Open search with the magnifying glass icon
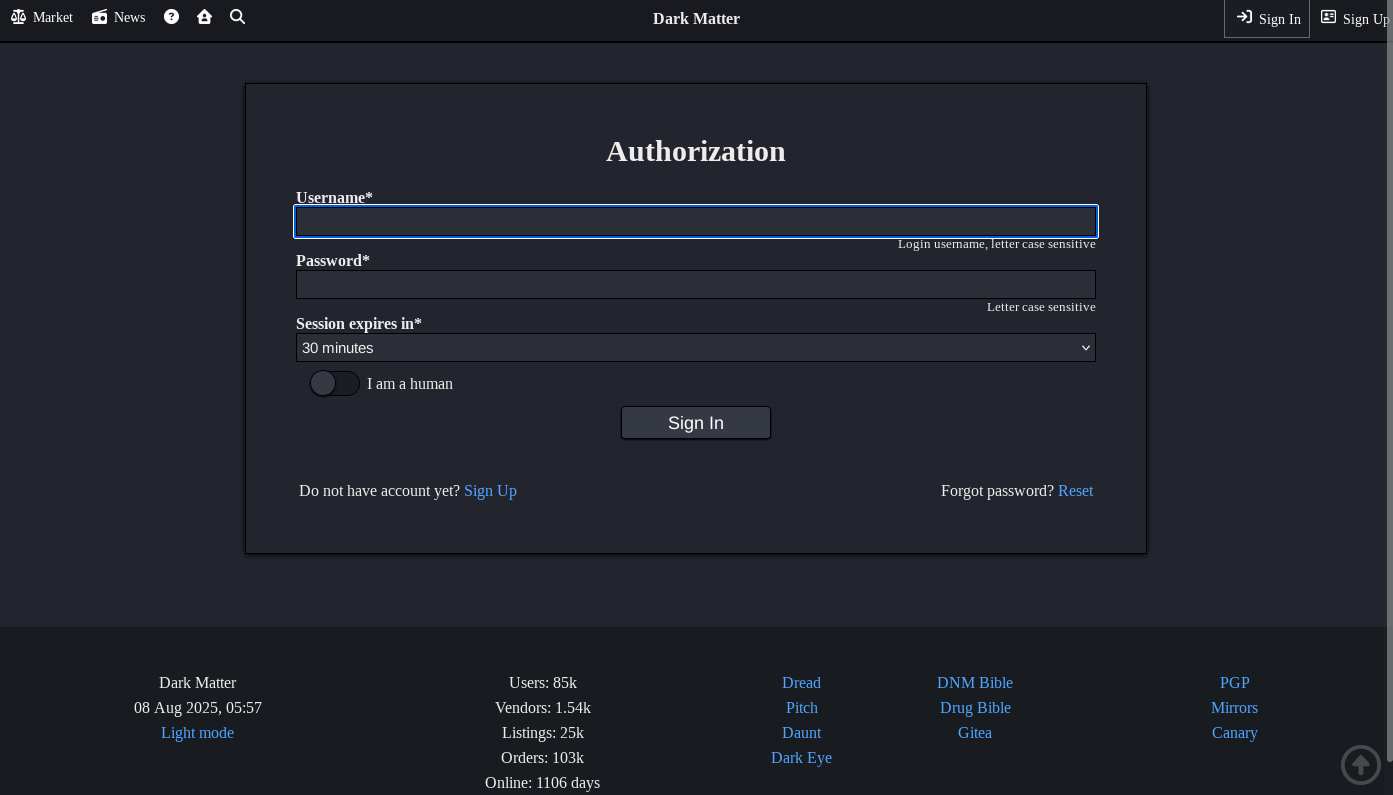1393x795 pixels. coord(237,17)
